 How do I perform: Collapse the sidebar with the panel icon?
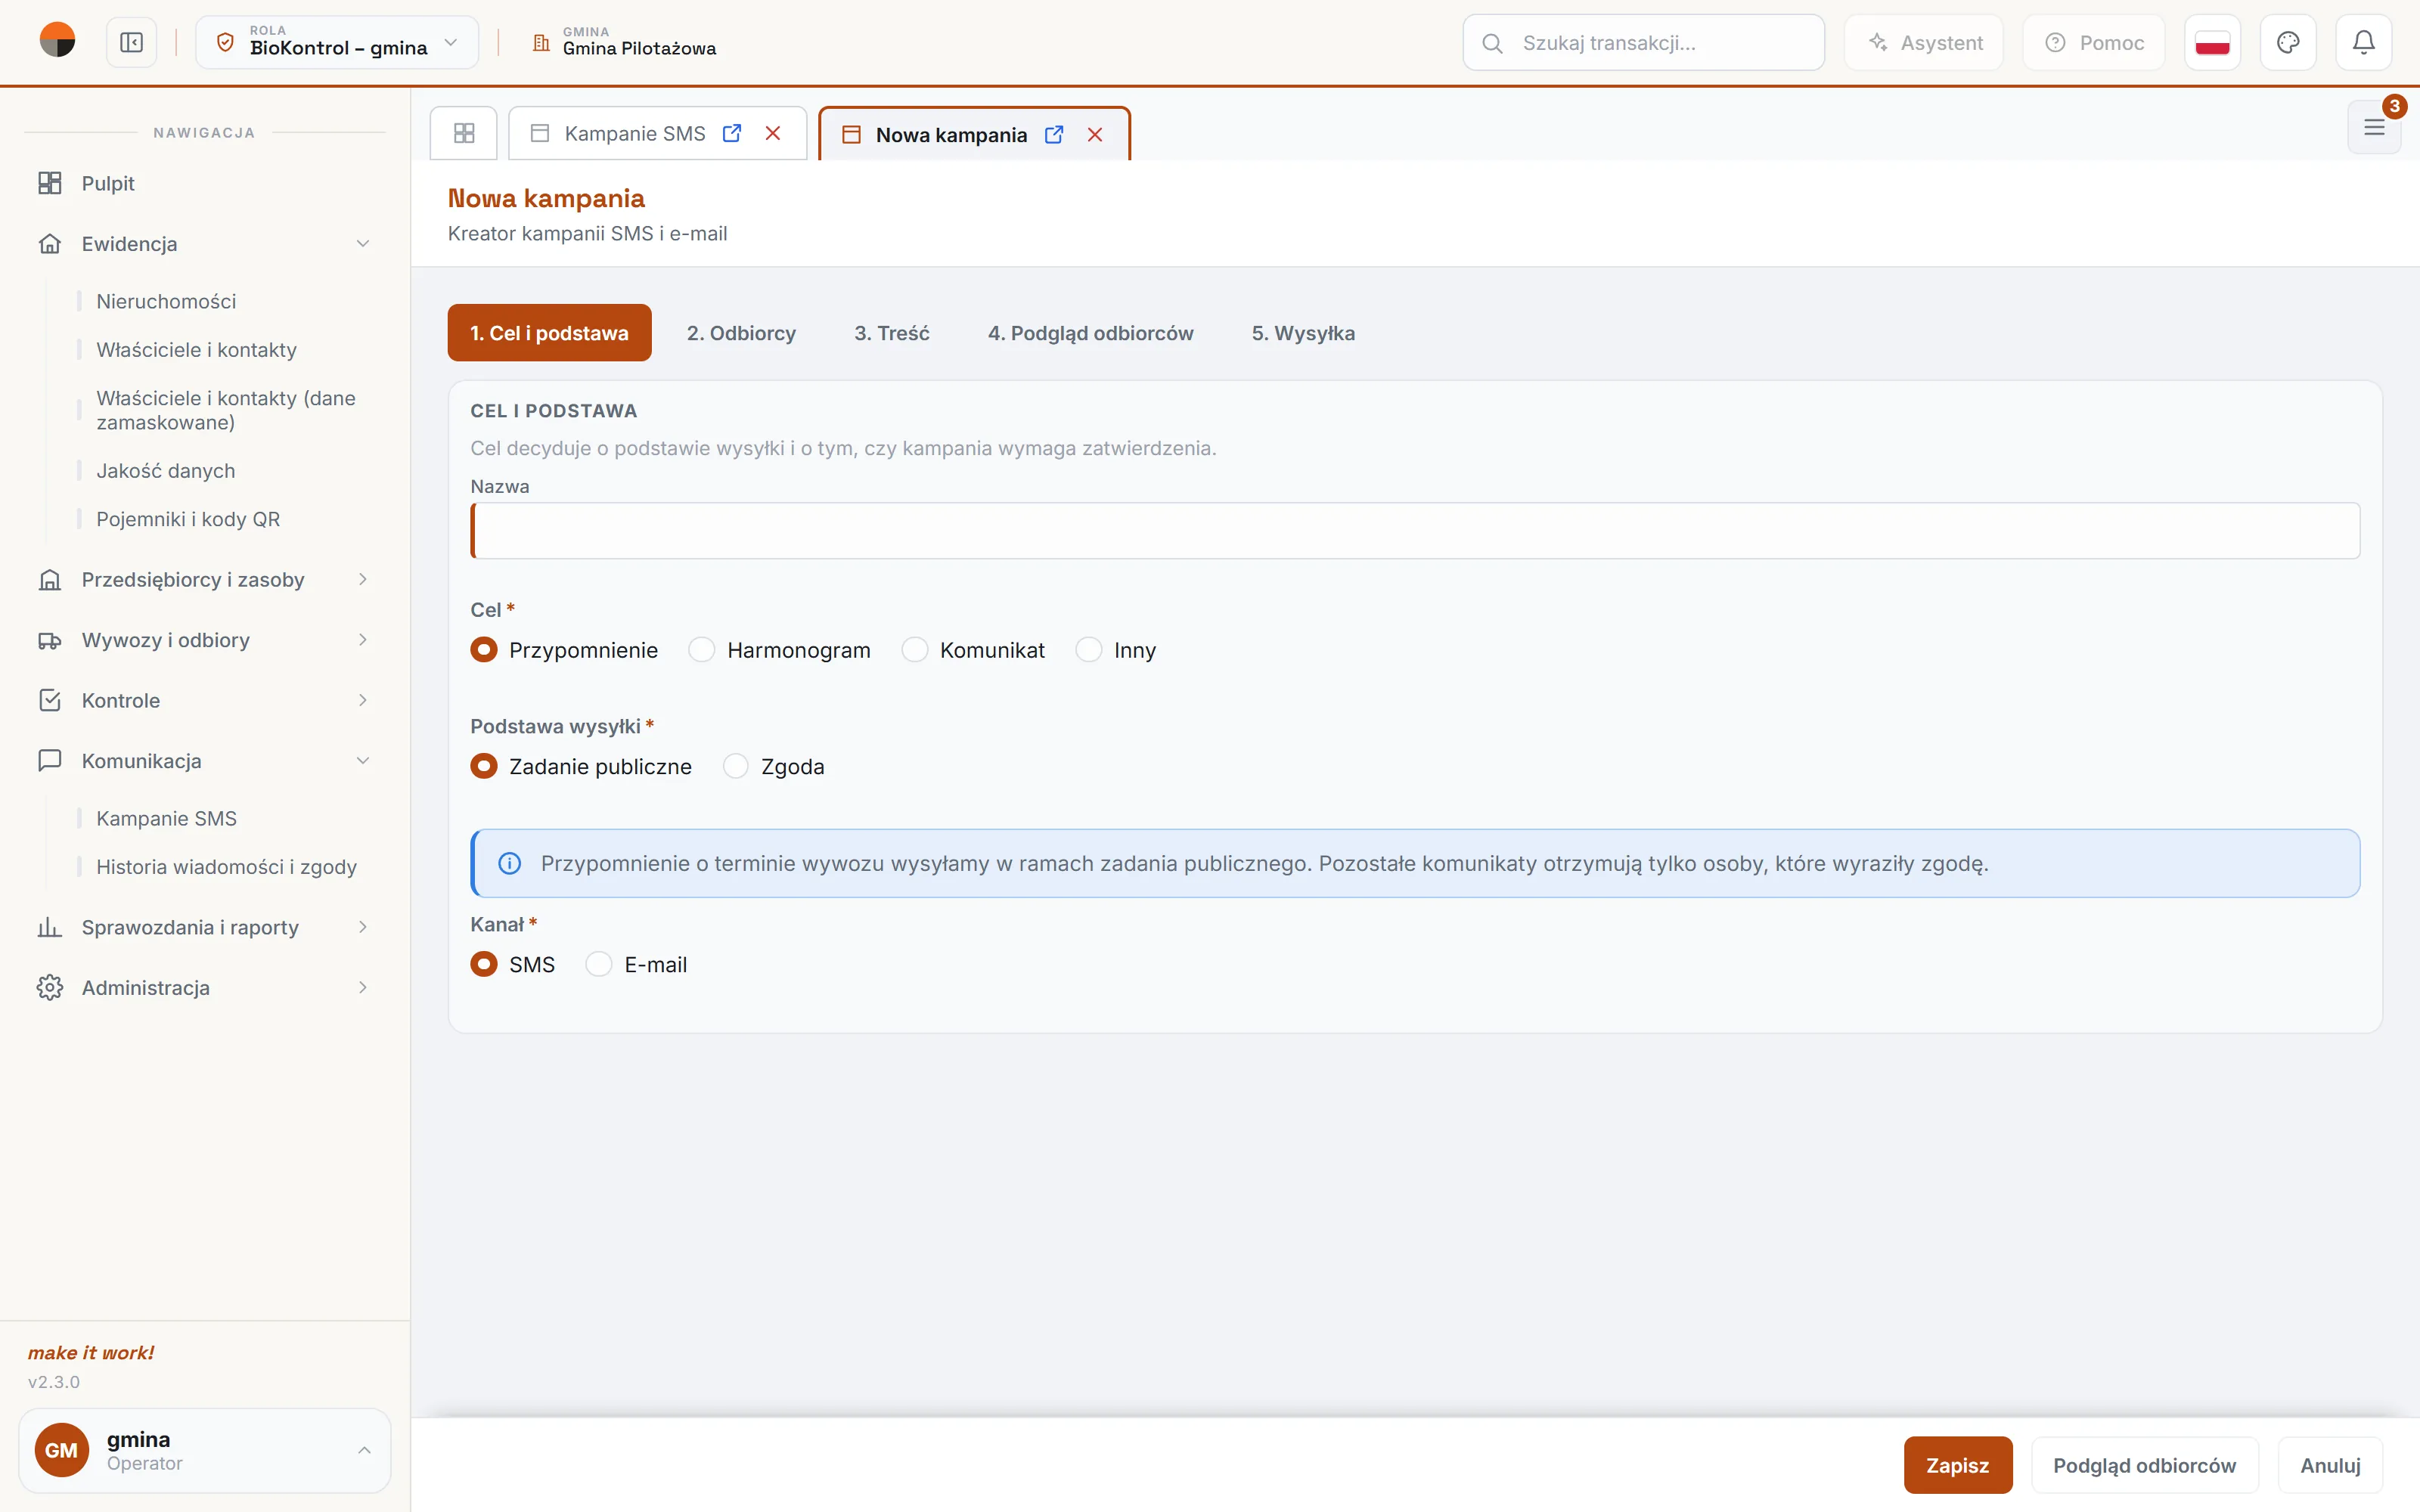click(131, 43)
